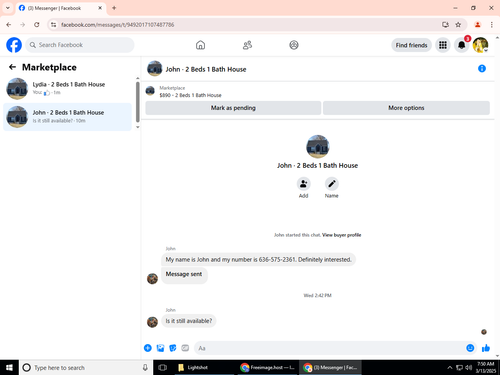
Task: Open the Home feed icon
Action: [200, 45]
